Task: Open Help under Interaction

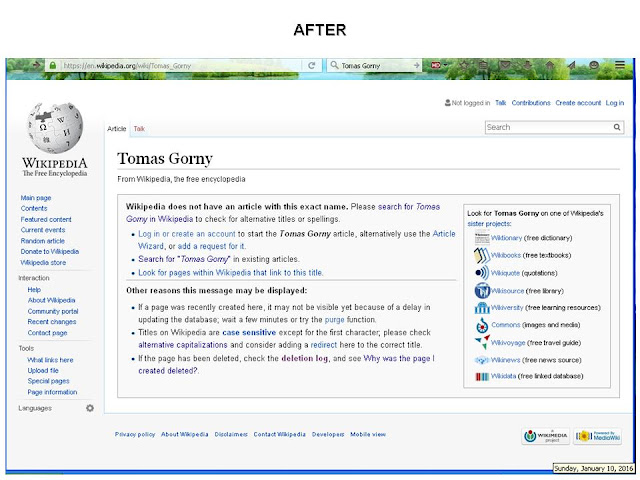Action: (x=34, y=289)
